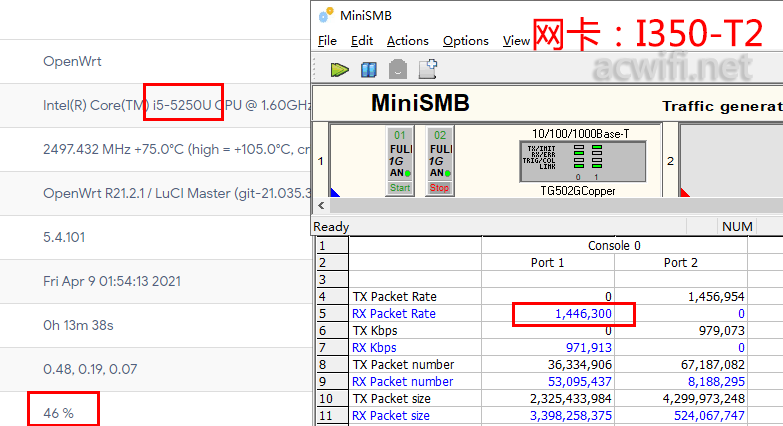Select port 01 card header
783x426 pixels.
point(400,135)
